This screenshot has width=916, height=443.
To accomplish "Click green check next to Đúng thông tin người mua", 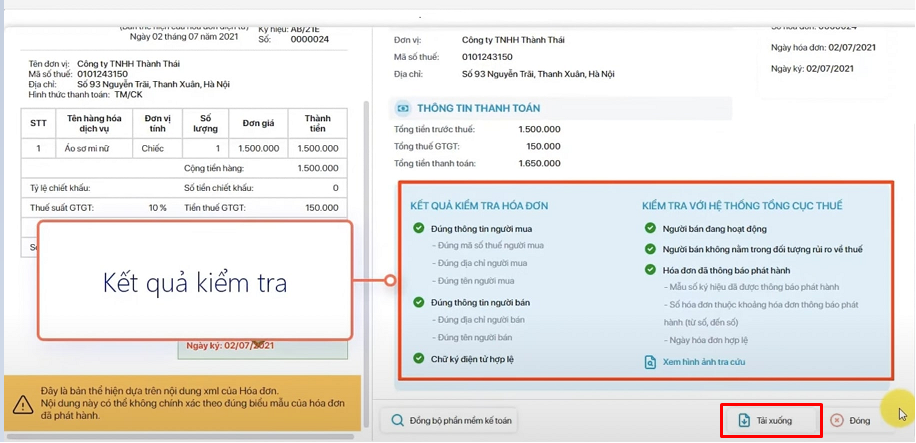I will pyautogui.click(x=418, y=228).
